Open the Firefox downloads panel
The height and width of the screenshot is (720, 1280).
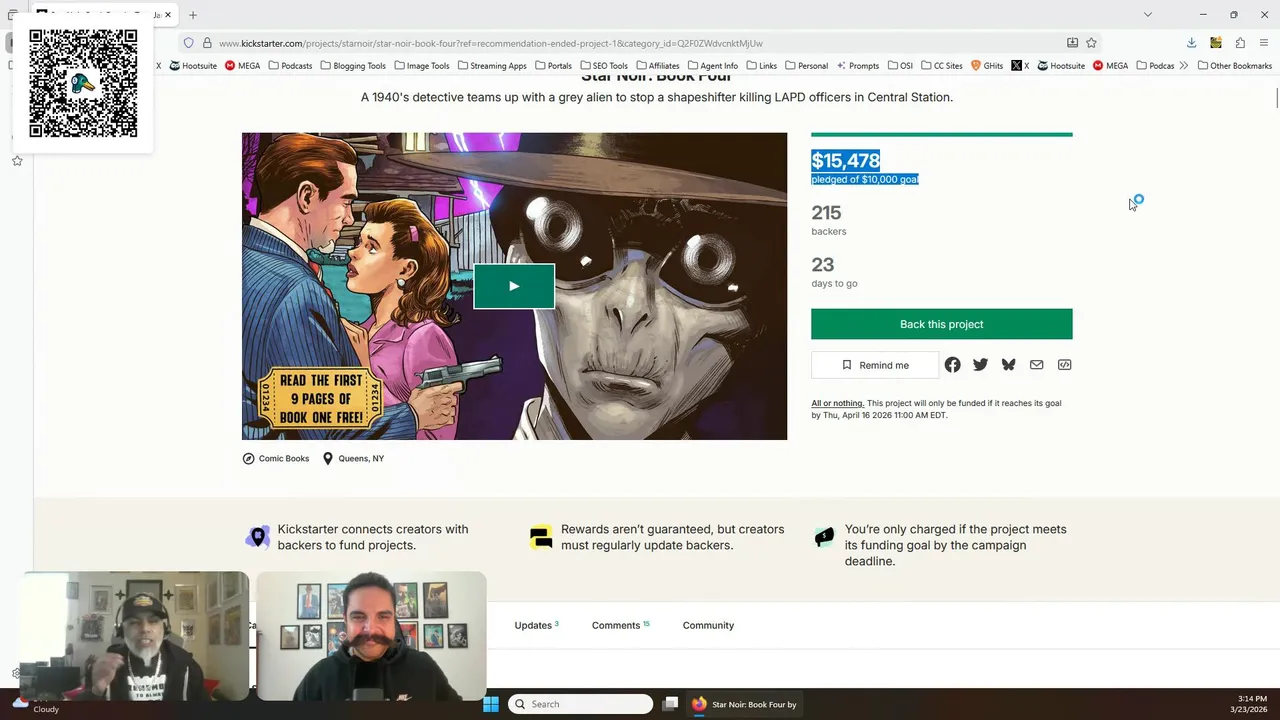click(1191, 43)
